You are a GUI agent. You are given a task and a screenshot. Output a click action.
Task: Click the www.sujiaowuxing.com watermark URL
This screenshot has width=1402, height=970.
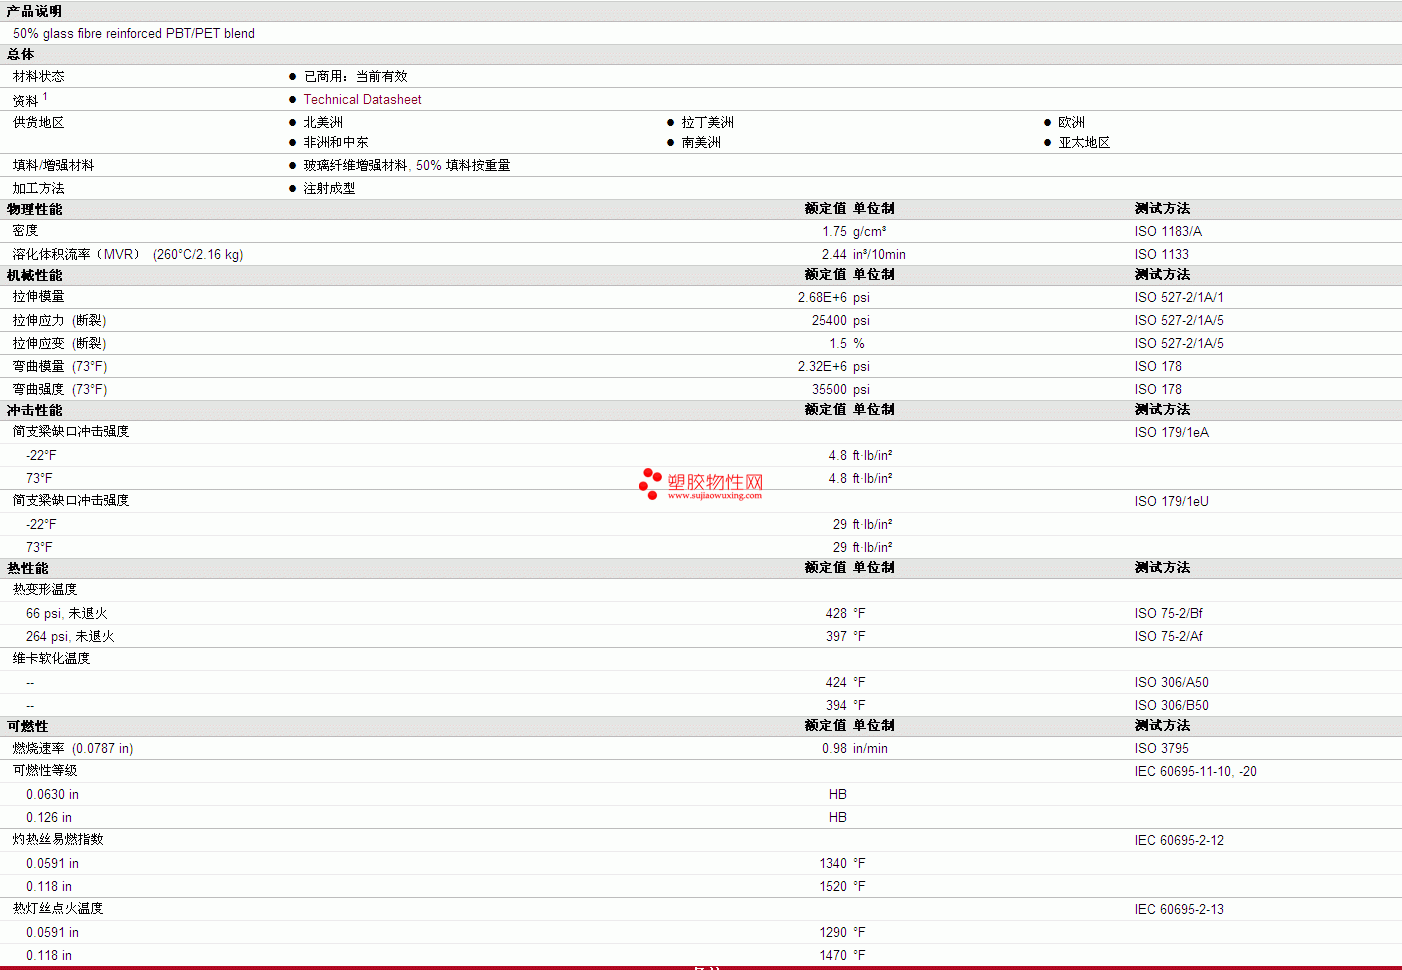[x=714, y=496]
